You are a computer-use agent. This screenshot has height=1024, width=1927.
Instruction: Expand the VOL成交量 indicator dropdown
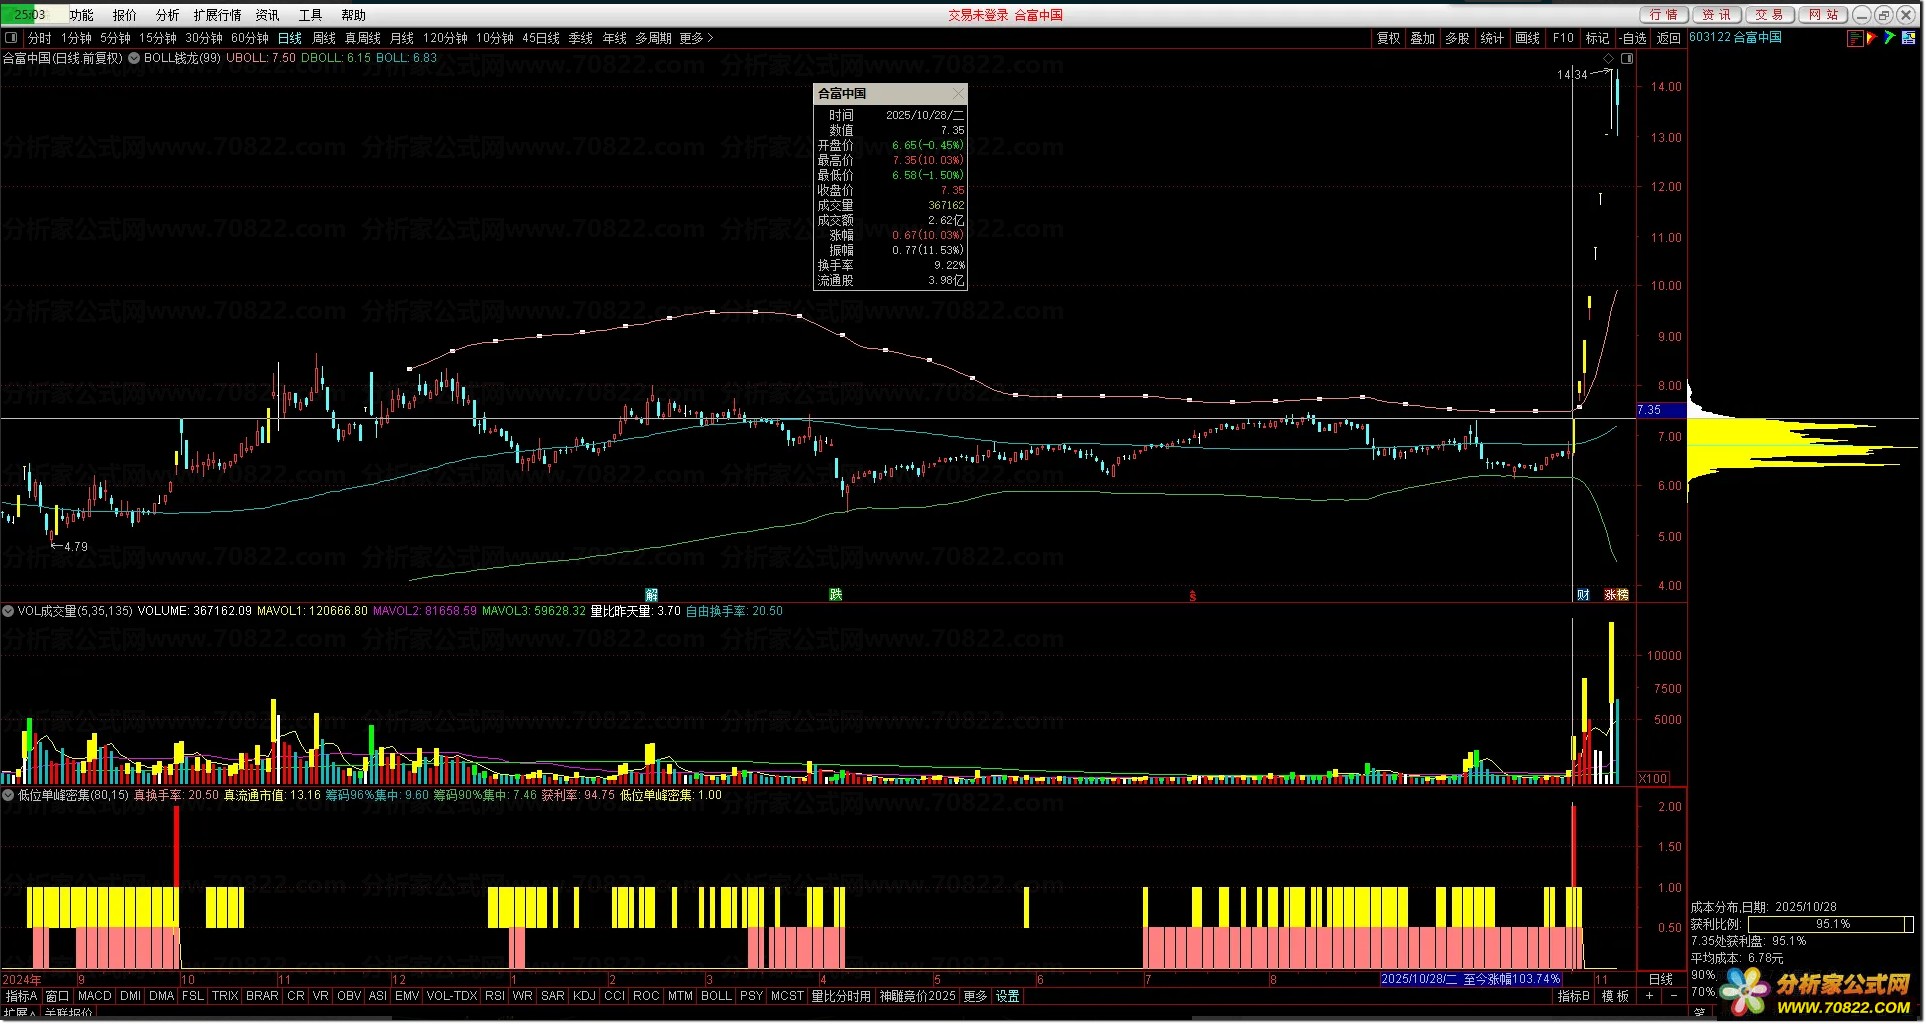[8, 611]
